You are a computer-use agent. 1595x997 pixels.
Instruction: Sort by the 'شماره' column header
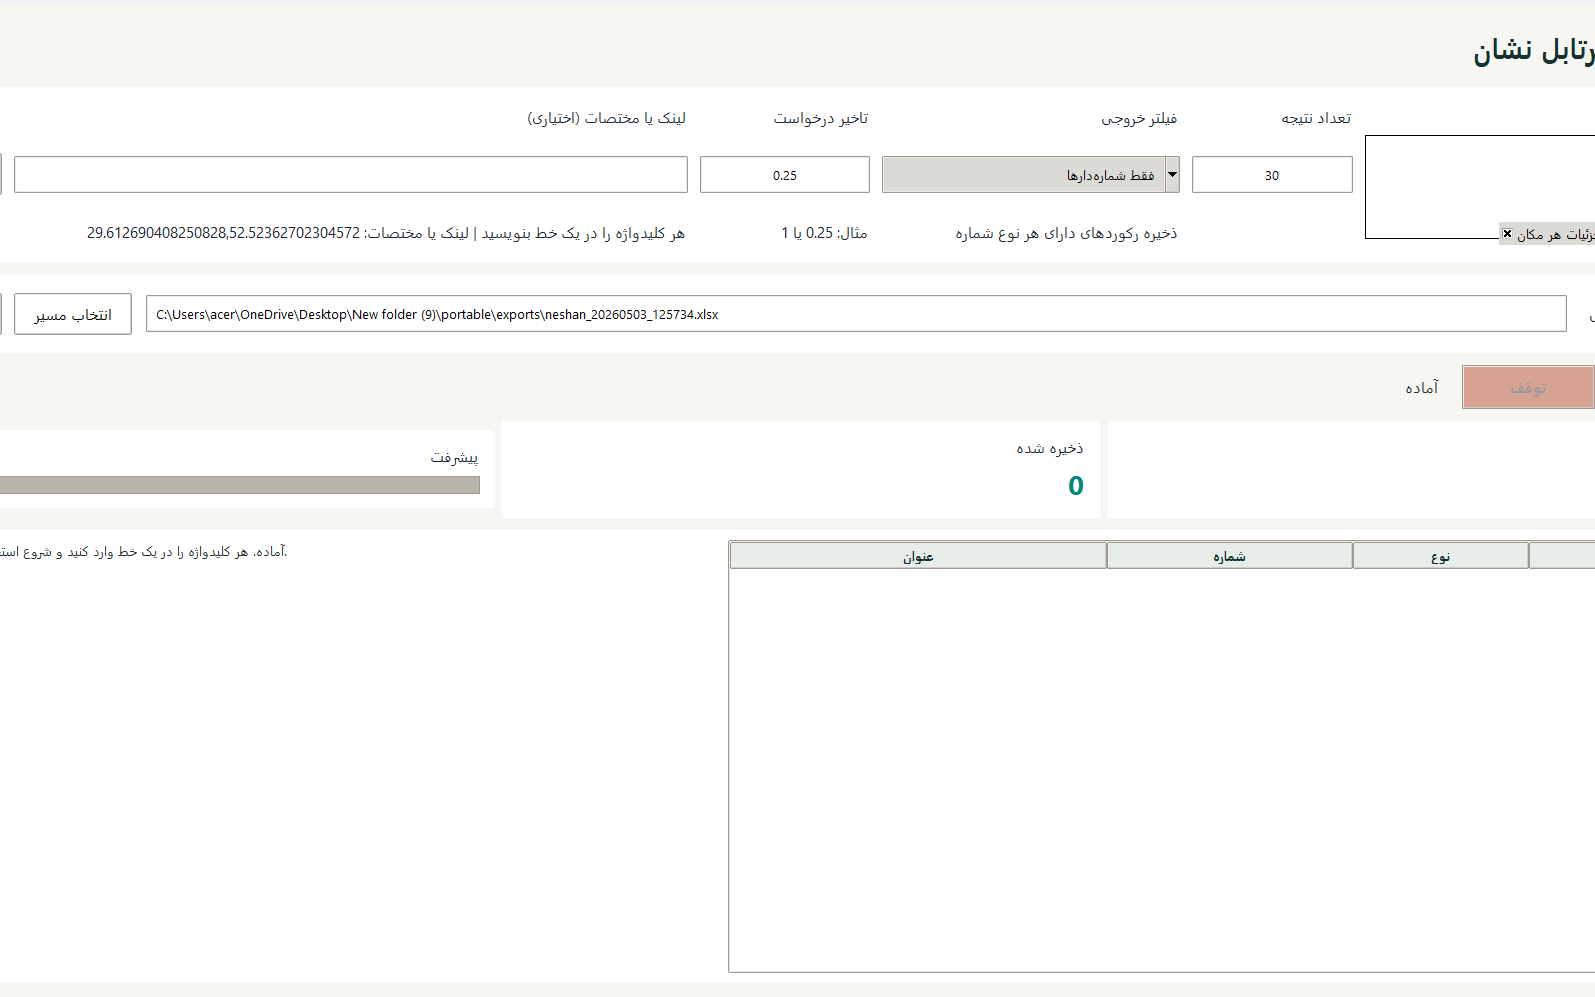(1230, 556)
